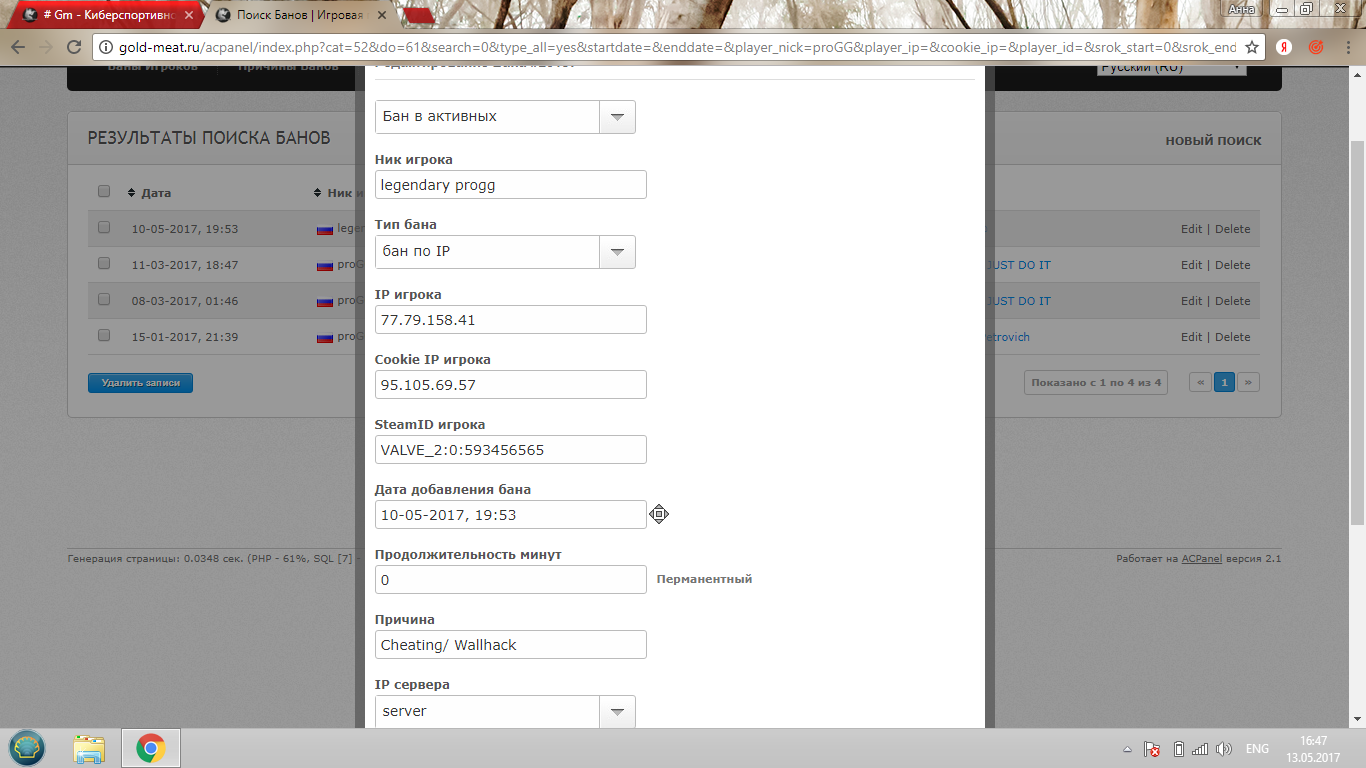Click Edit on the 11-03-2017 row
This screenshot has height=768, width=1366.
coord(1191,265)
